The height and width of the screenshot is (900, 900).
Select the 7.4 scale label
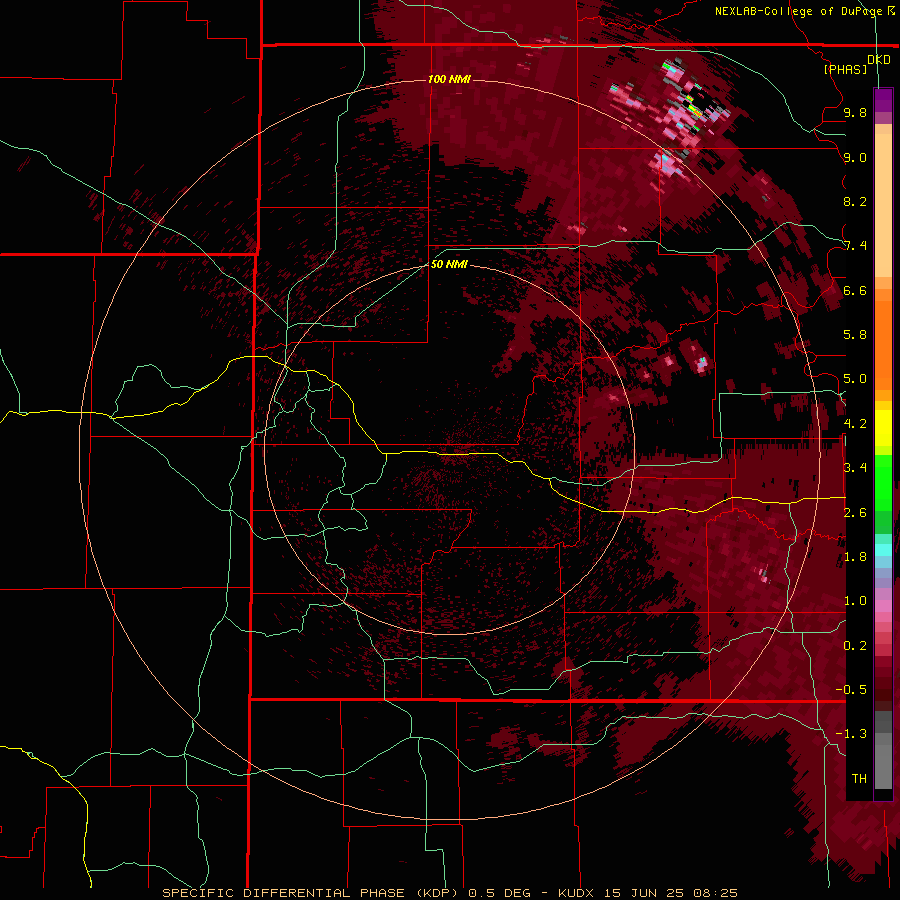(x=855, y=246)
